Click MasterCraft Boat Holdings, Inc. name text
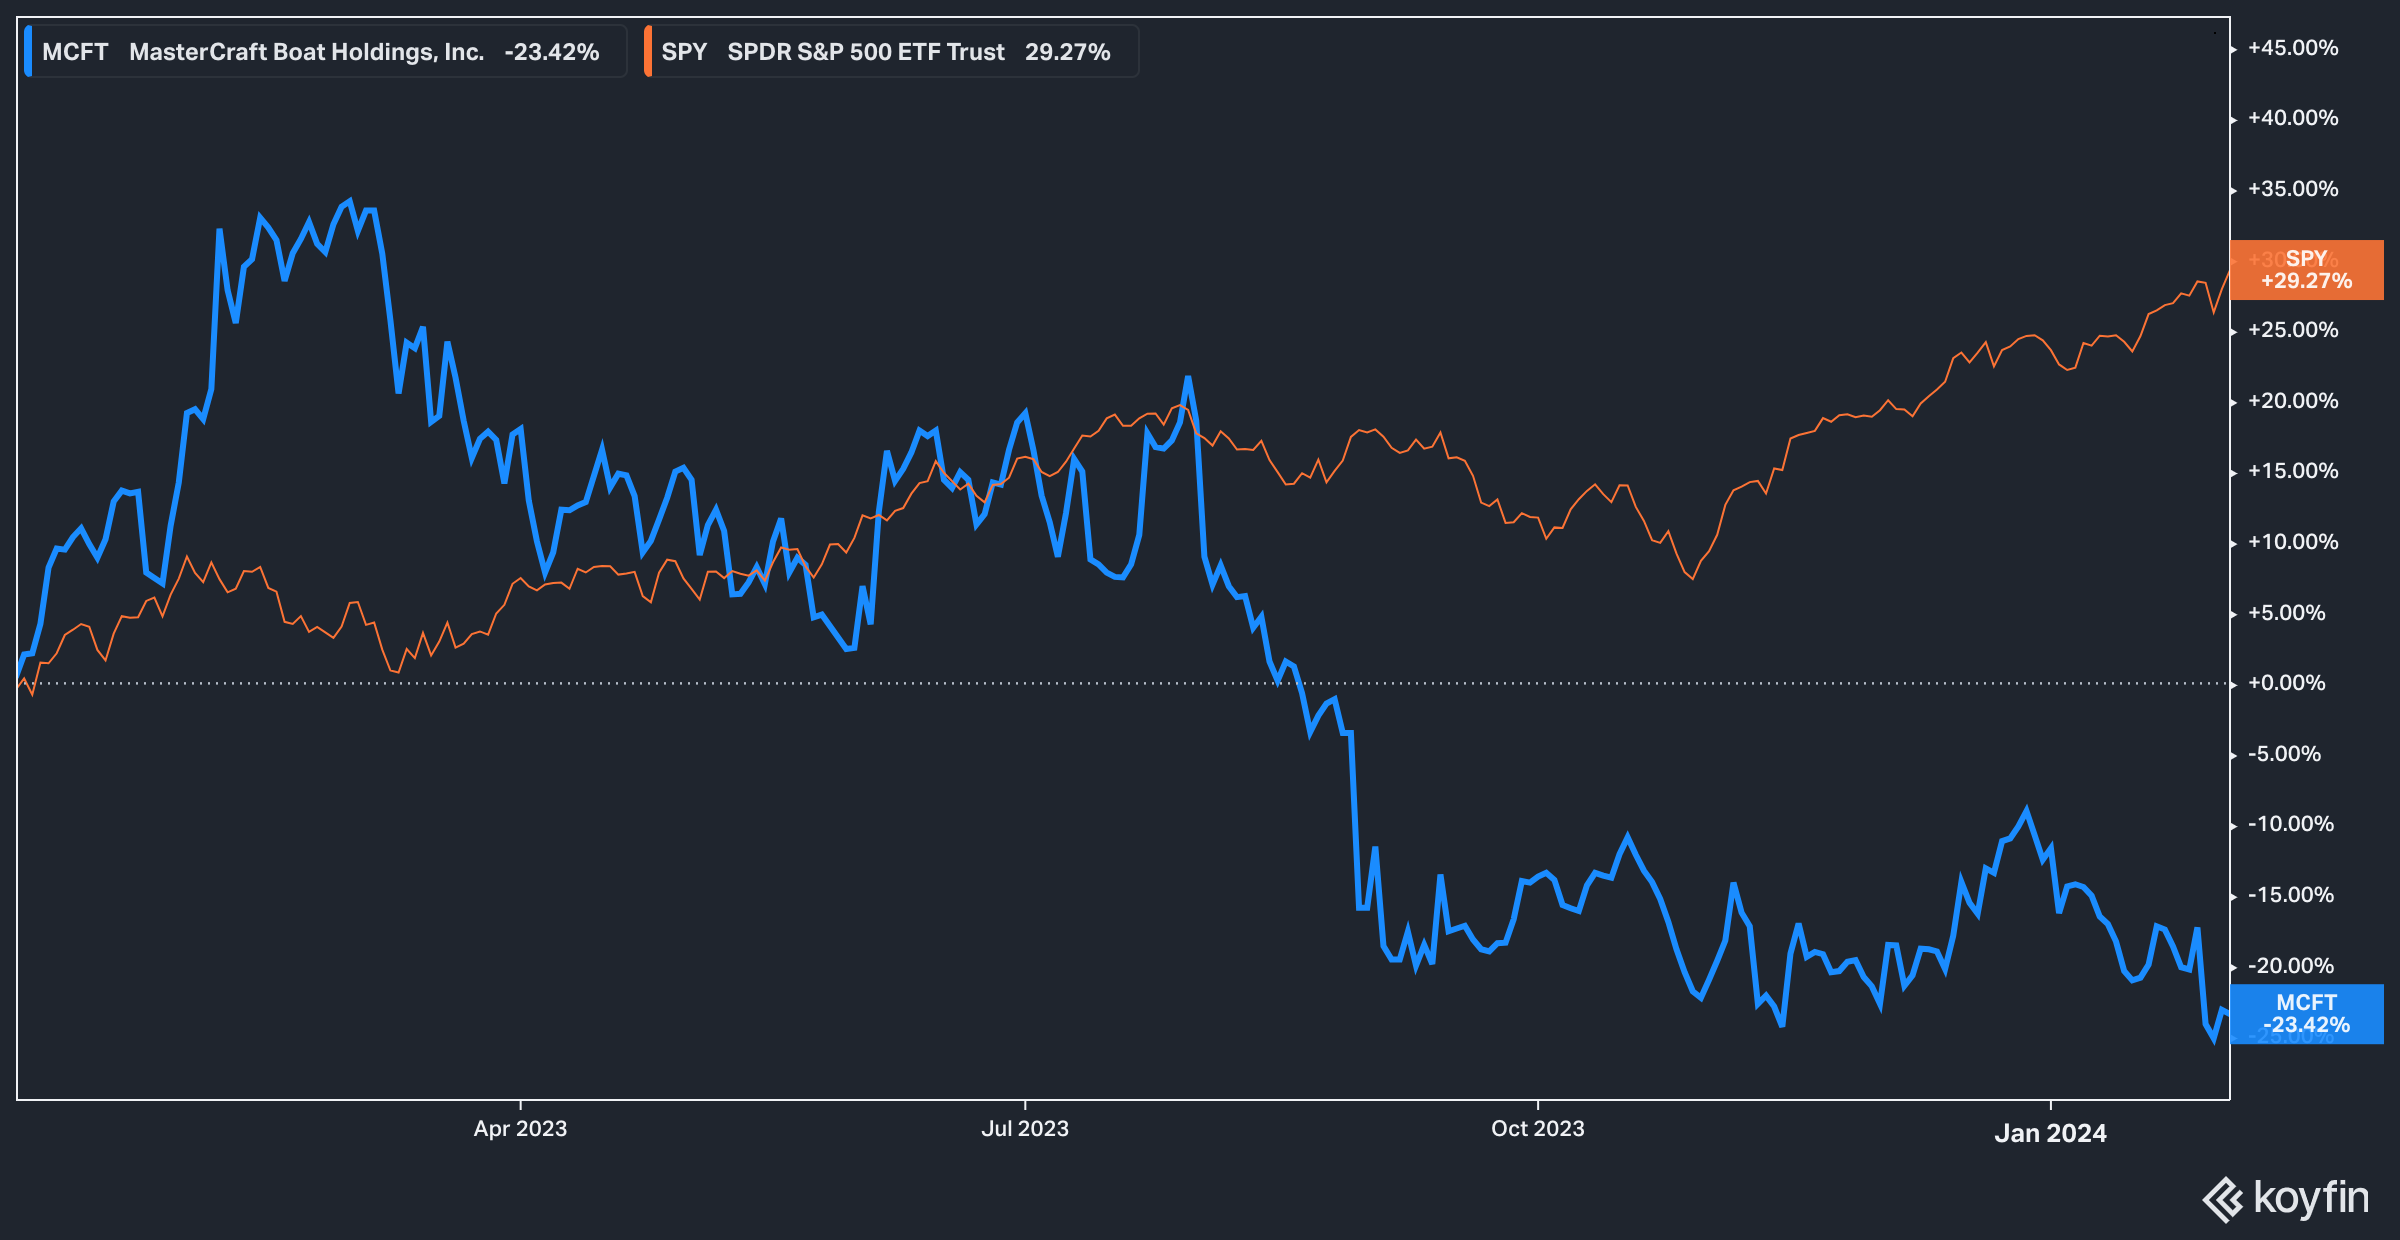This screenshot has height=1240, width=2400. pos(306,52)
